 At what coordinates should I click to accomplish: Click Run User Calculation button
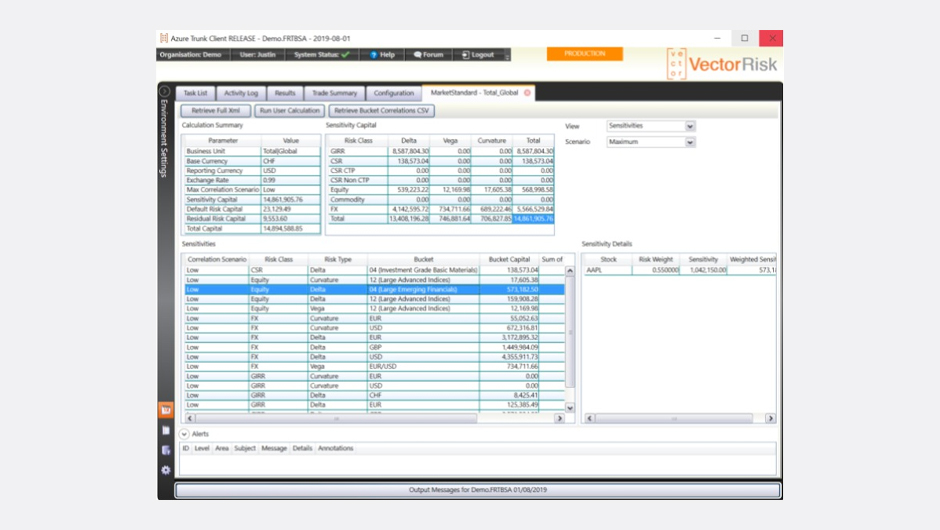[x=290, y=110]
